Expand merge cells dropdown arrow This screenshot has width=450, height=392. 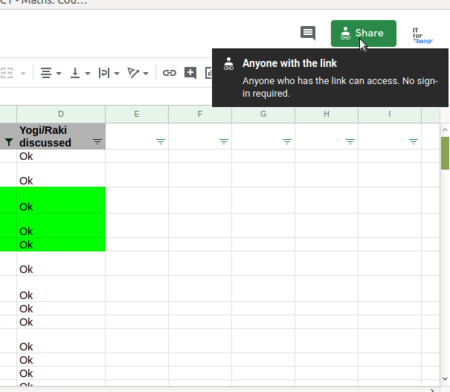pyautogui.click(x=23, y=73)
